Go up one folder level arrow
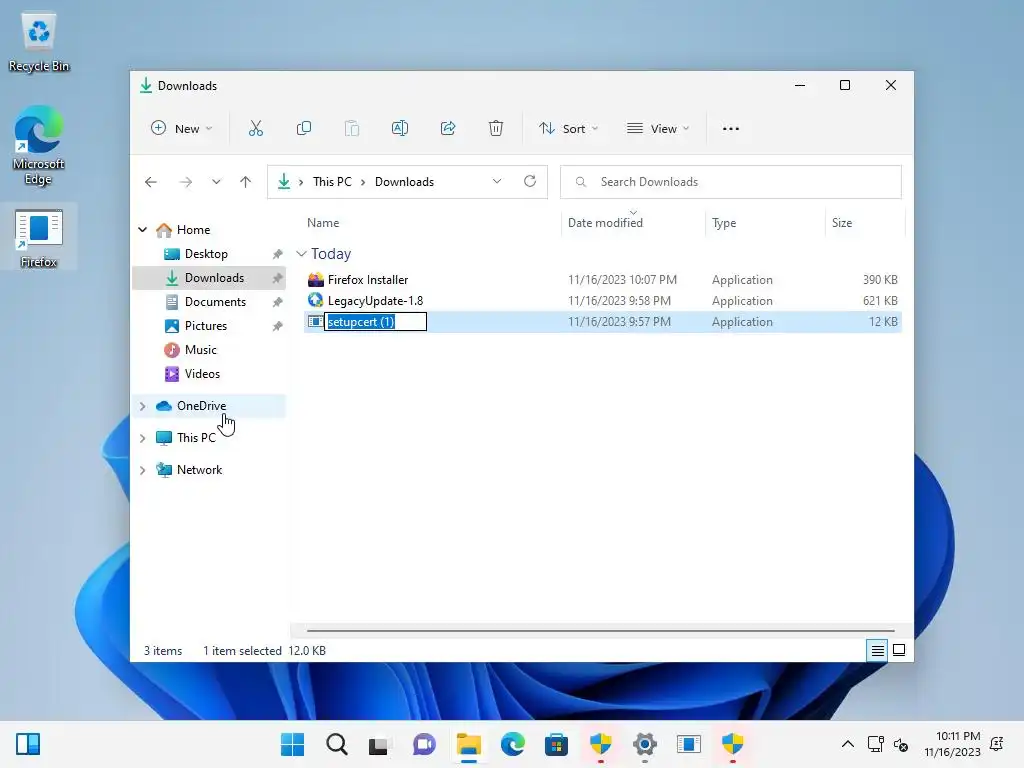Viewport: 1024px width, 768px height. (246, 182)
